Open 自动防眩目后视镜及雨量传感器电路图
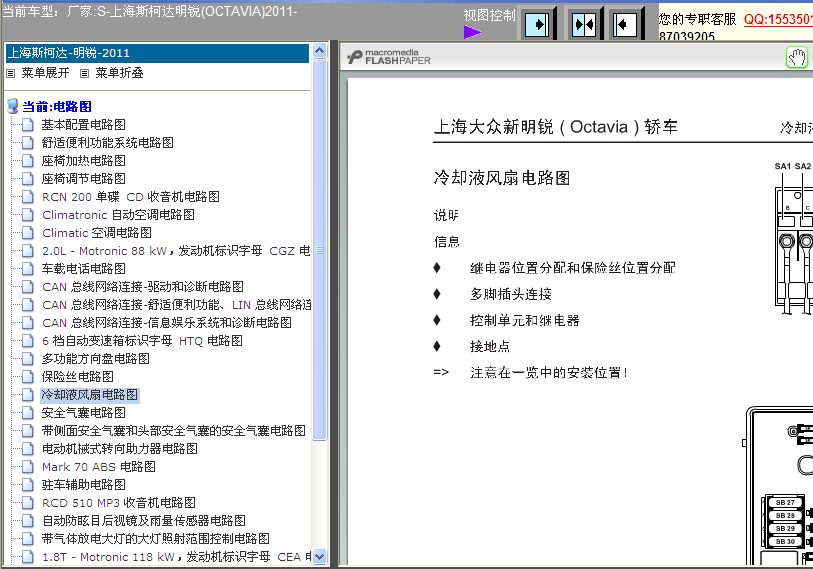Image resolution: width=813 pixels, height=569 pixels. [144, 520]
